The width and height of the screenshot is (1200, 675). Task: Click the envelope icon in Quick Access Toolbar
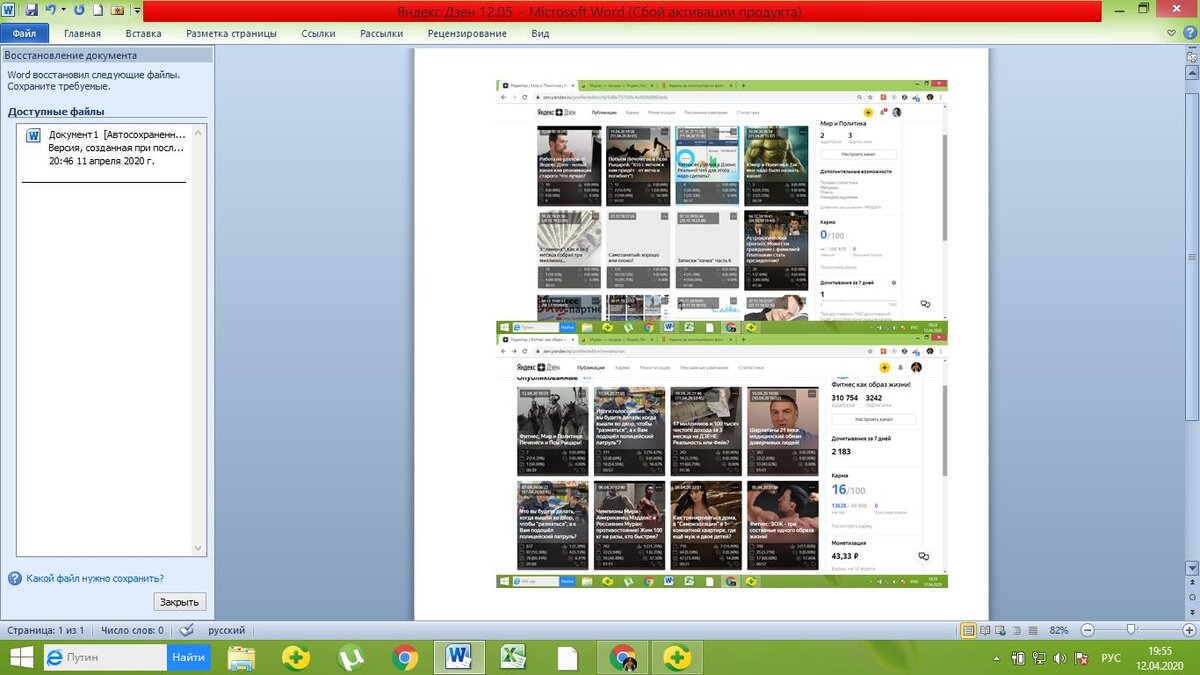coord(117,10)
